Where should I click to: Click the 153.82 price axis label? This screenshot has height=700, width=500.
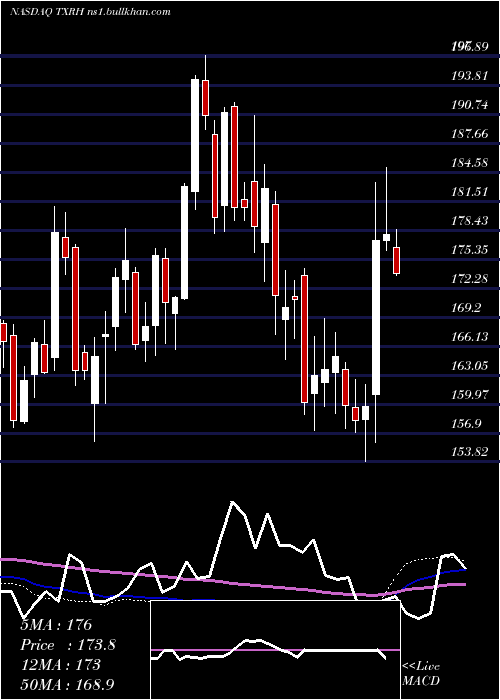469,452
